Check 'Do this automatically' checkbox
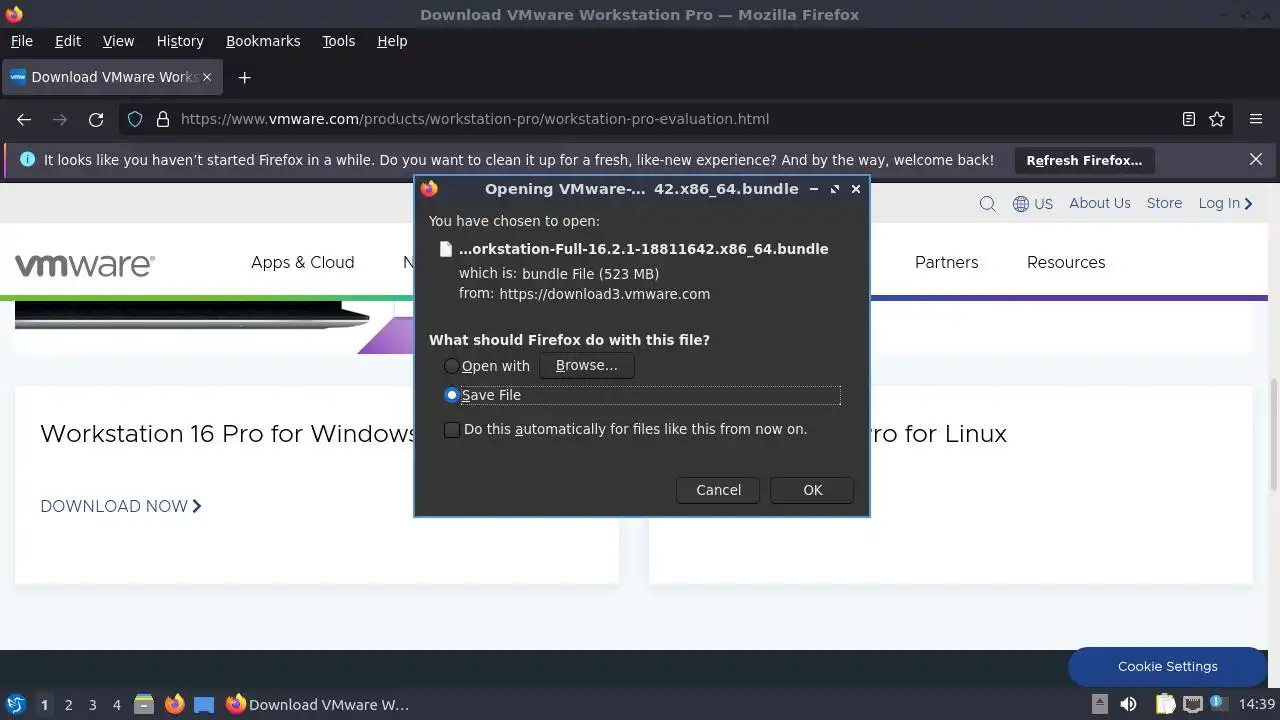1280x720 pixels. coord(452,430)
